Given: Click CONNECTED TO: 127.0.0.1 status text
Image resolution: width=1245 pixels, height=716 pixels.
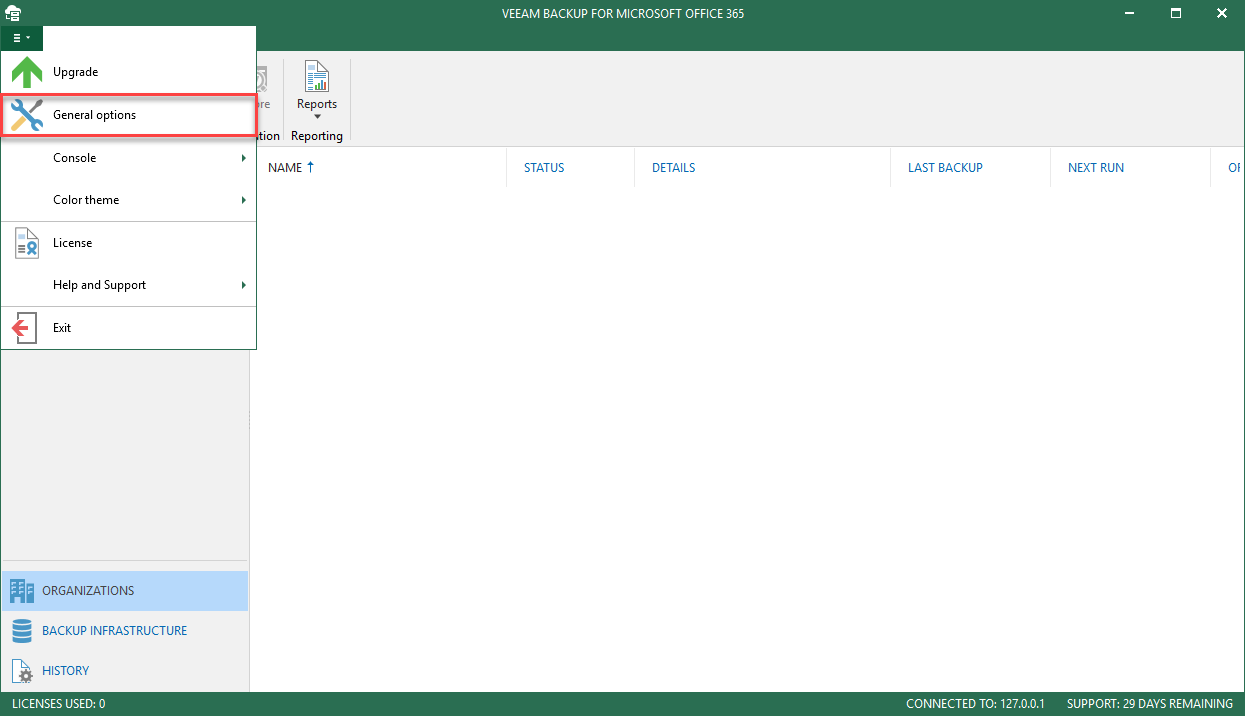Looking at the screenshot, I should [x=975, y=704].
